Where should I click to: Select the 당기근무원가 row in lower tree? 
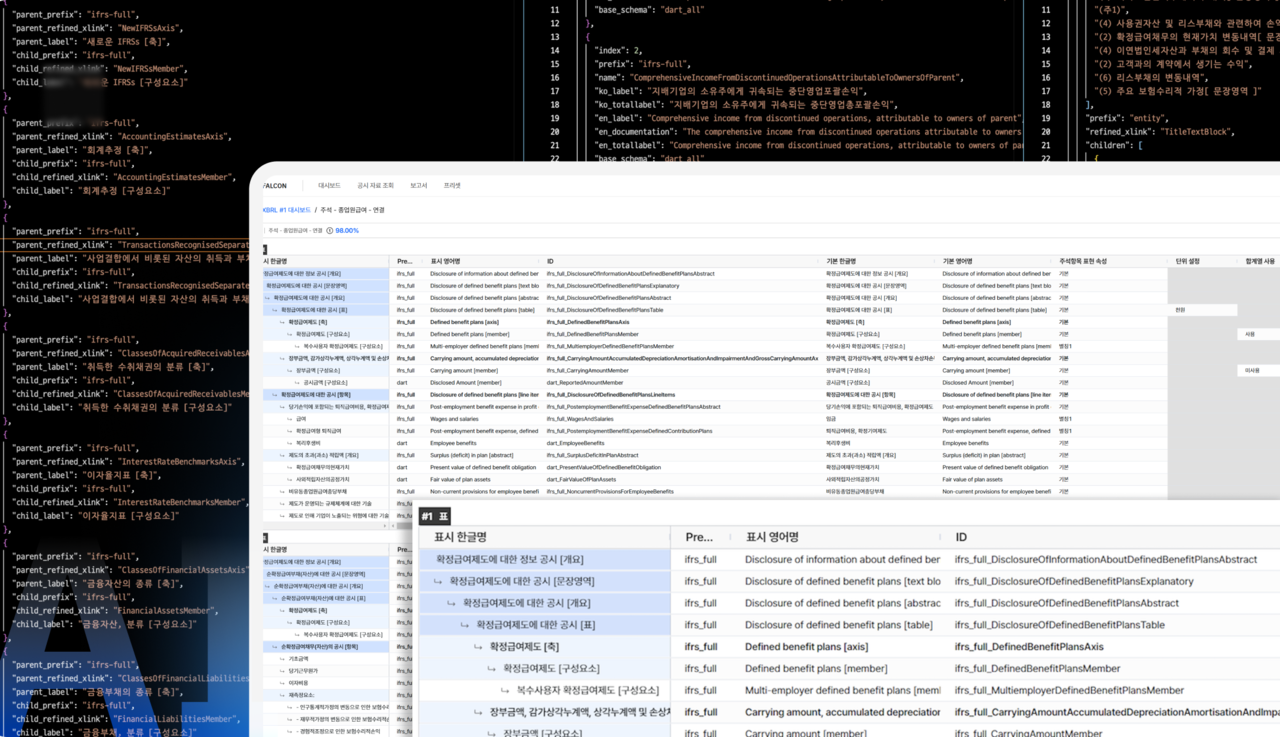(326, 671)
